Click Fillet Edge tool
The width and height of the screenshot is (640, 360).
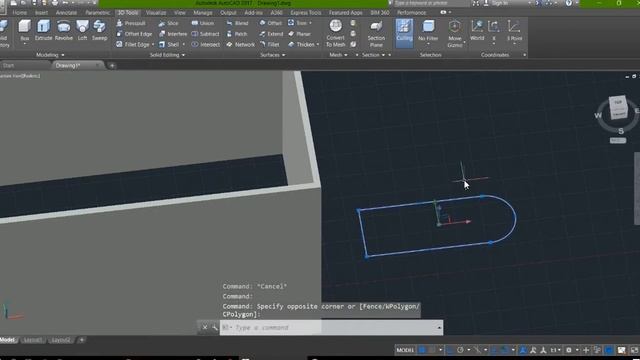(133, 44)
